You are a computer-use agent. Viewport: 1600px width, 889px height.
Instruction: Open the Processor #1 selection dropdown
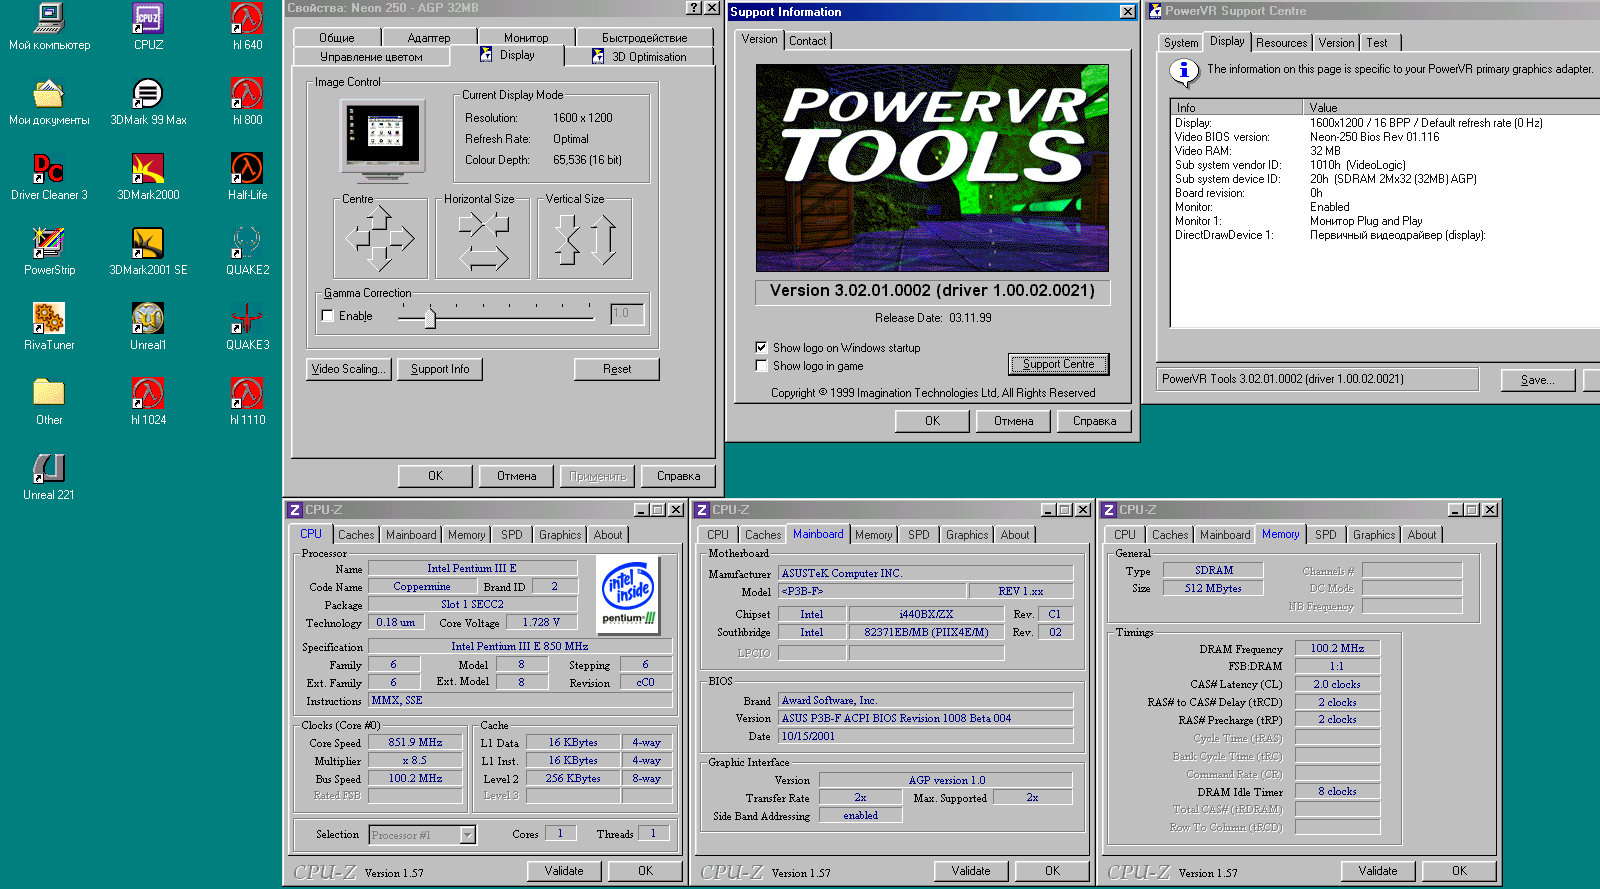click(467, 834)
